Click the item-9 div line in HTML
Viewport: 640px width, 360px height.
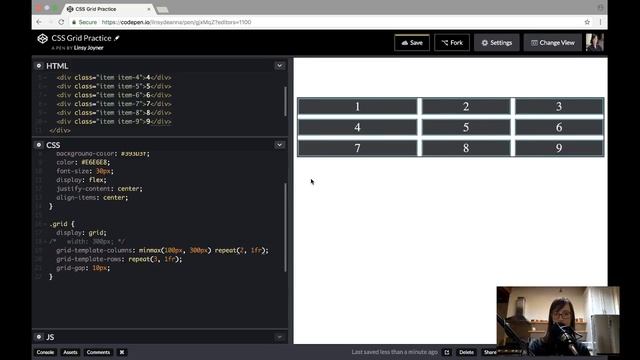tap(114, 122)
